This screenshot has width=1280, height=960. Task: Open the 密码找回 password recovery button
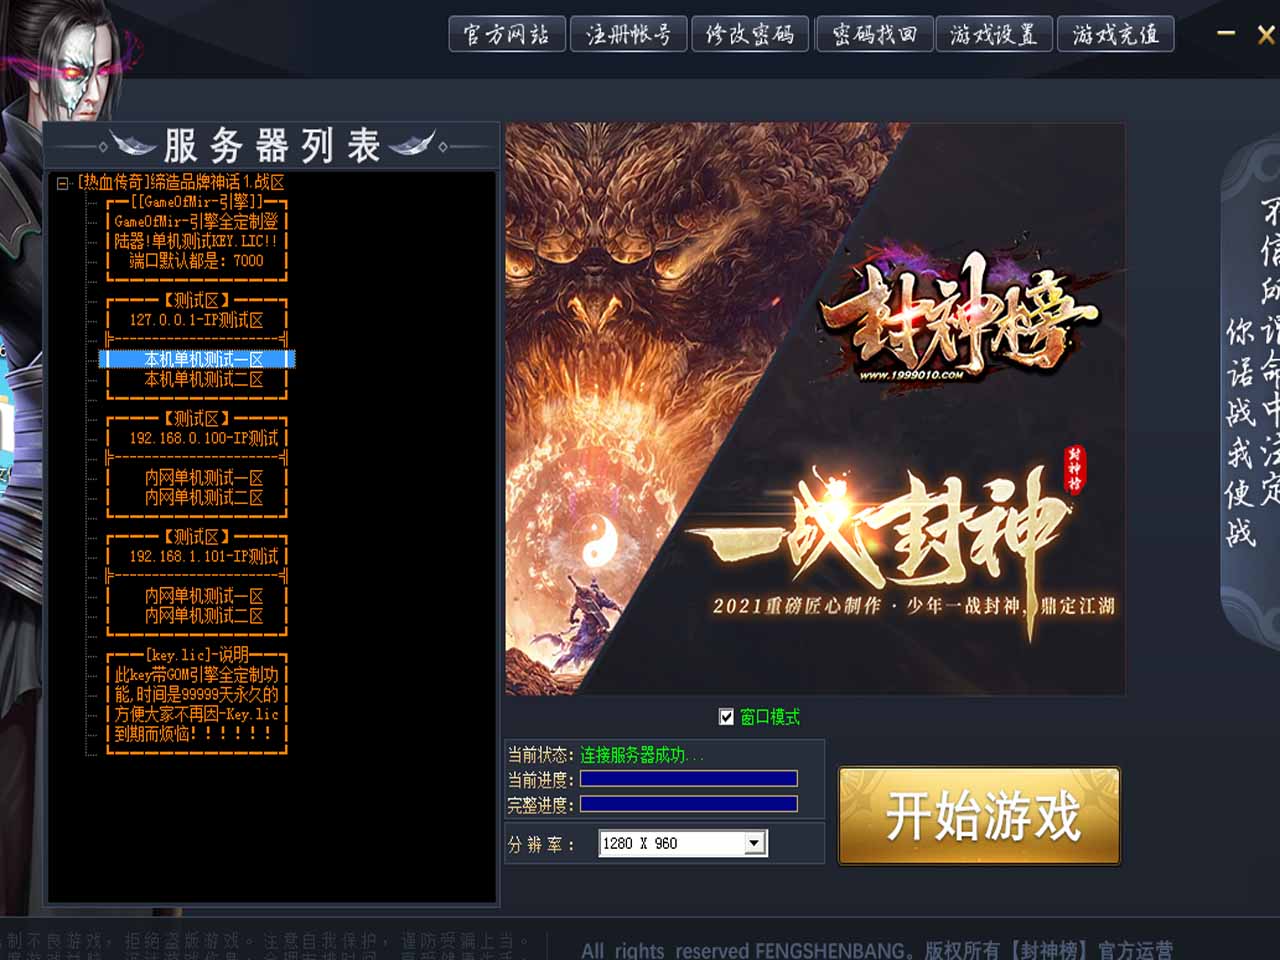coord(874,35)
